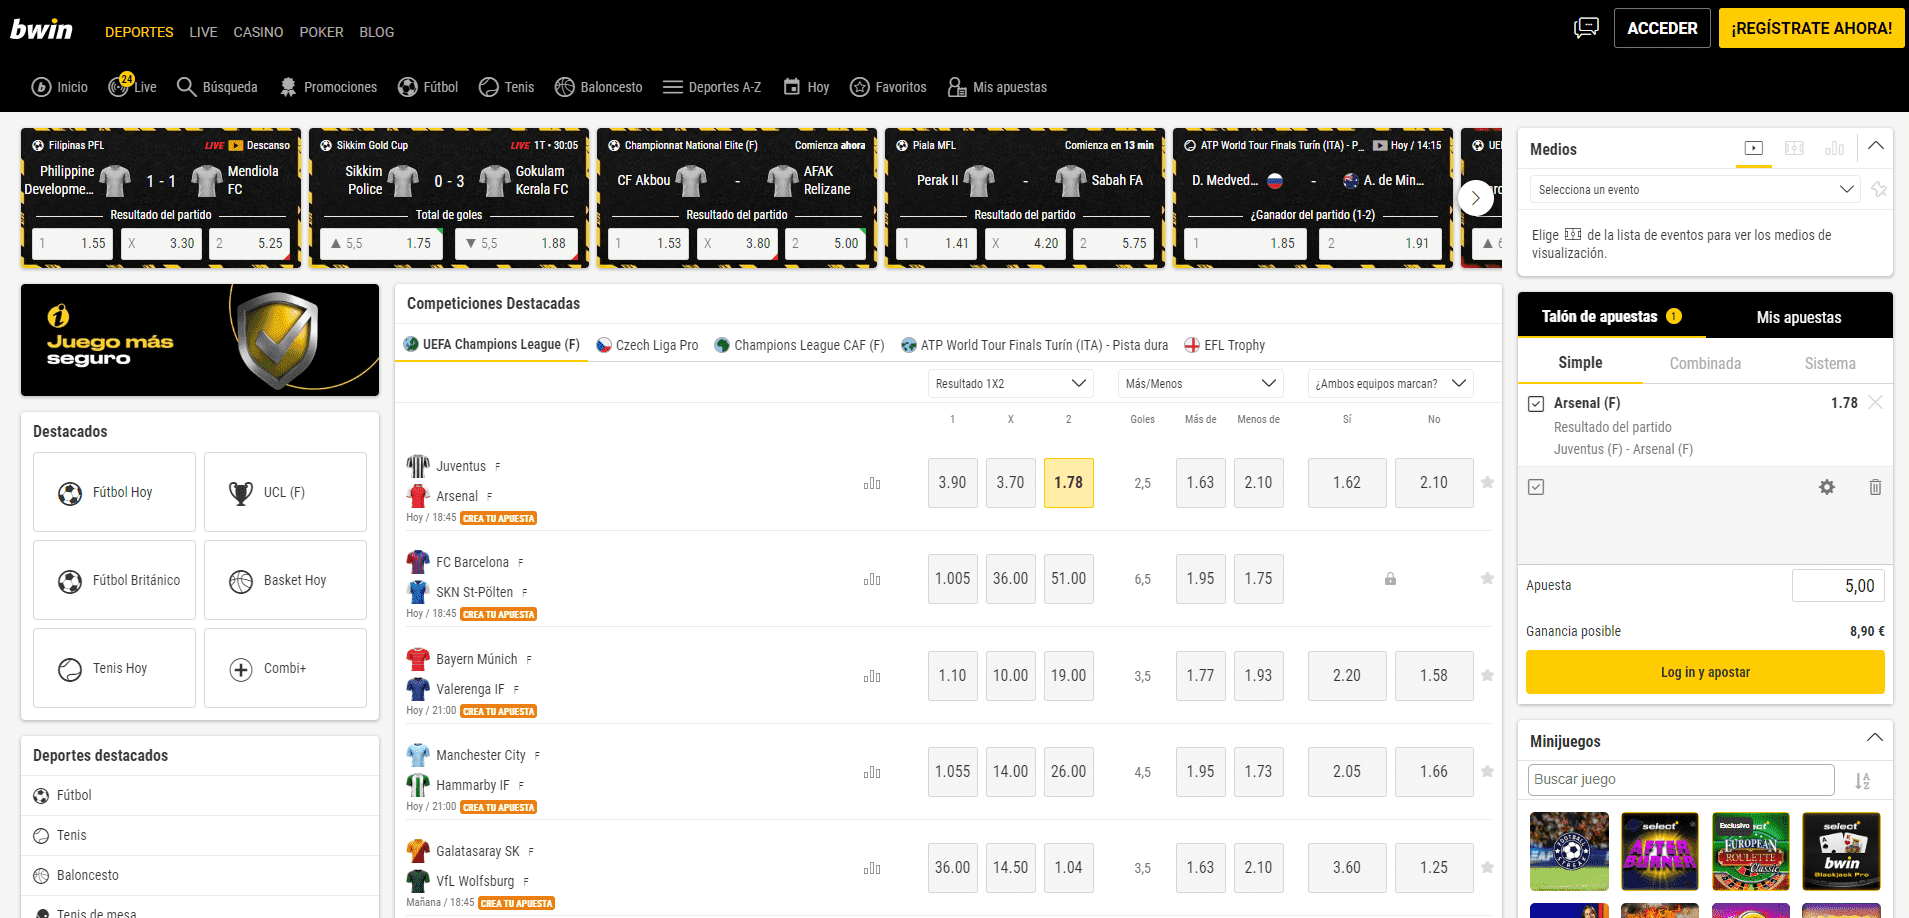Image resolution: width=1909 pixels, height=918 pixels.
Task: Open Más/Menos dropdown
Action: [x=1200, y=384]
